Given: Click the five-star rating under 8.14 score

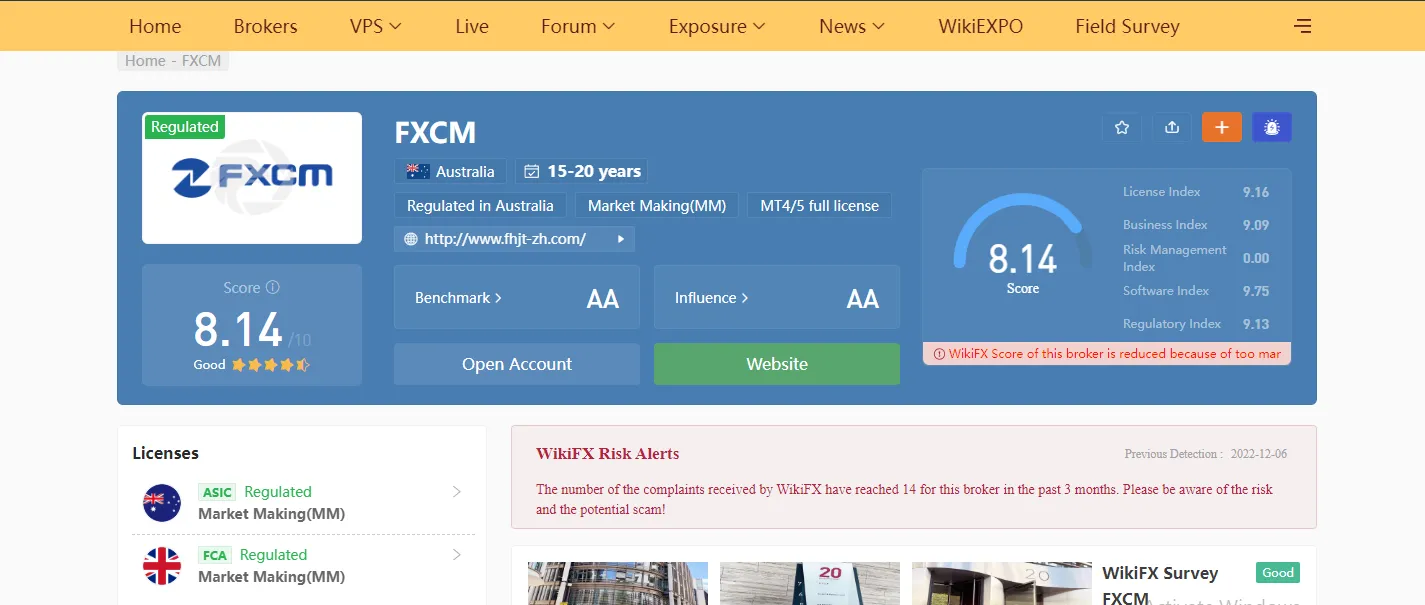Looking at the screenshot, I should pyautogui.click(x=271, y=365).
